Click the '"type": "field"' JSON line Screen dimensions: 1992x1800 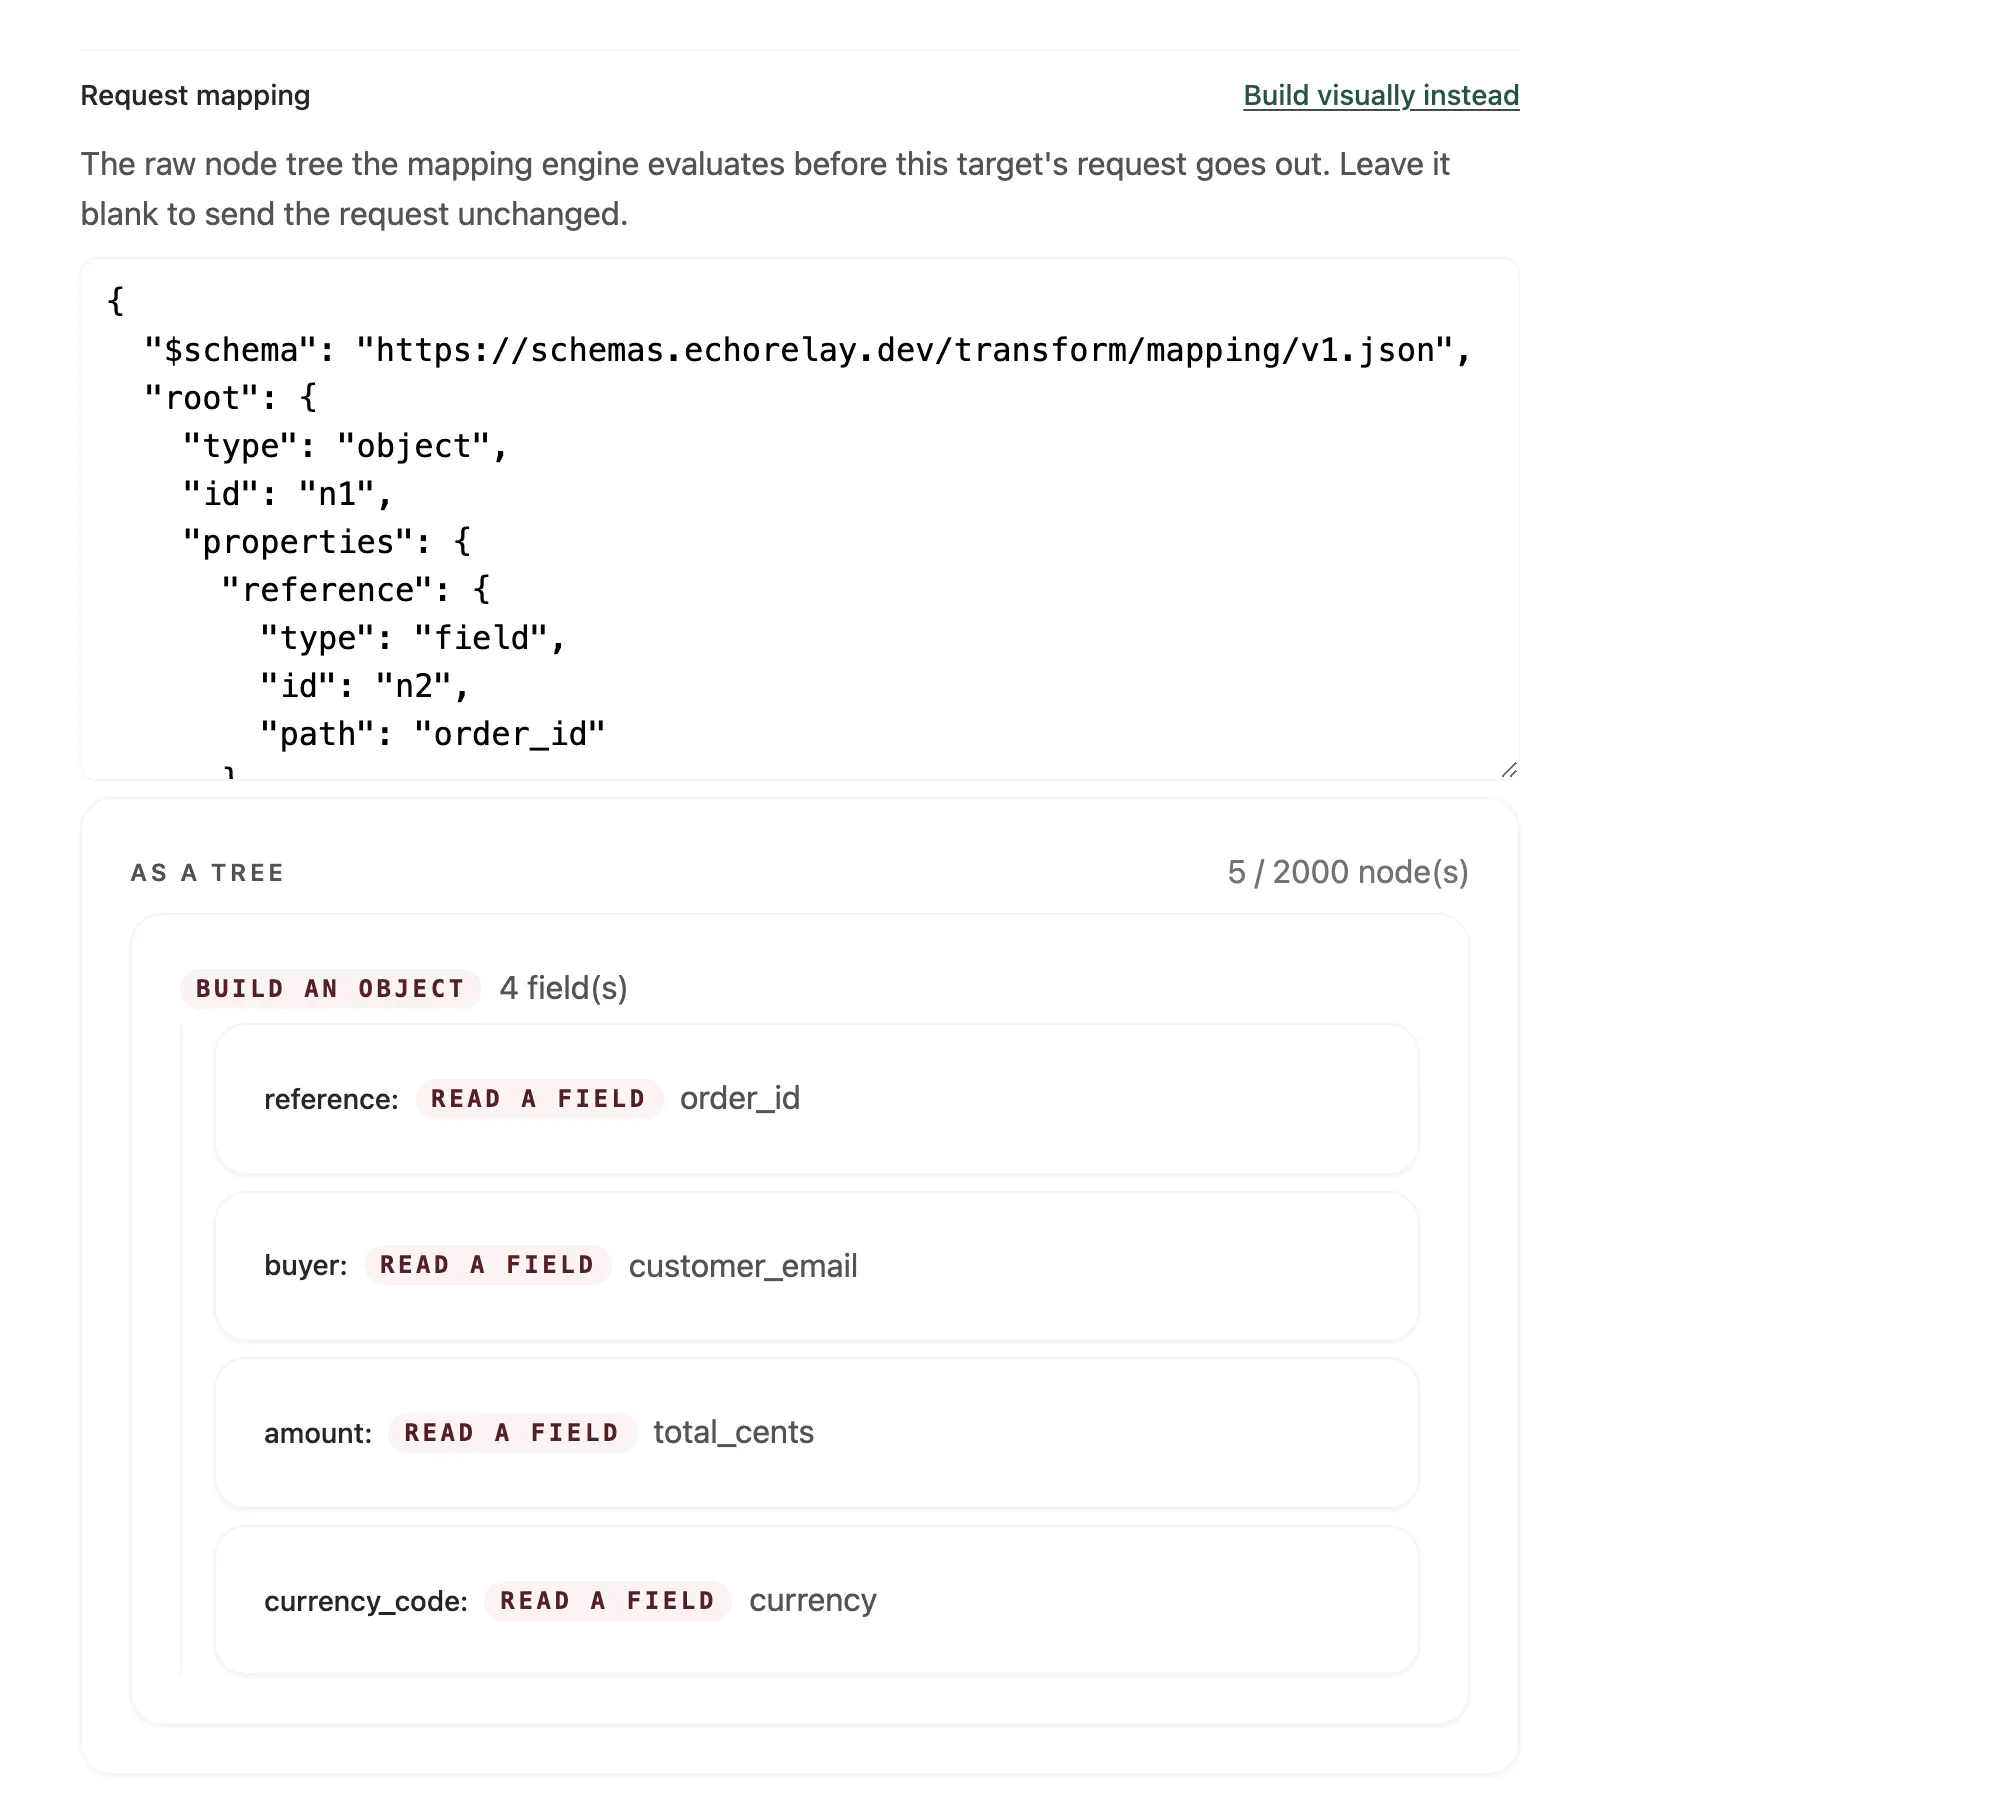point(413,638)
